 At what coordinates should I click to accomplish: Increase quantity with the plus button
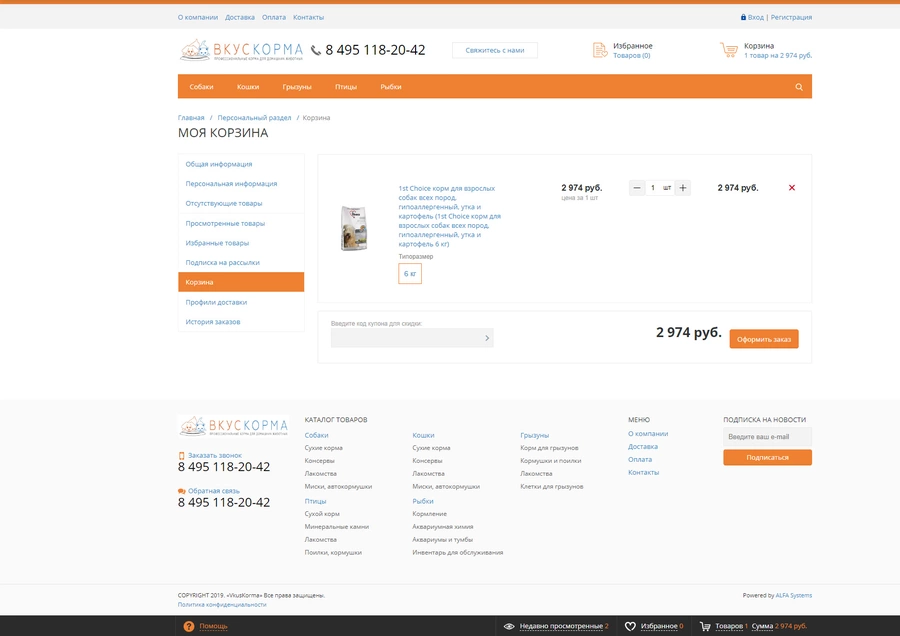point(682,188)
